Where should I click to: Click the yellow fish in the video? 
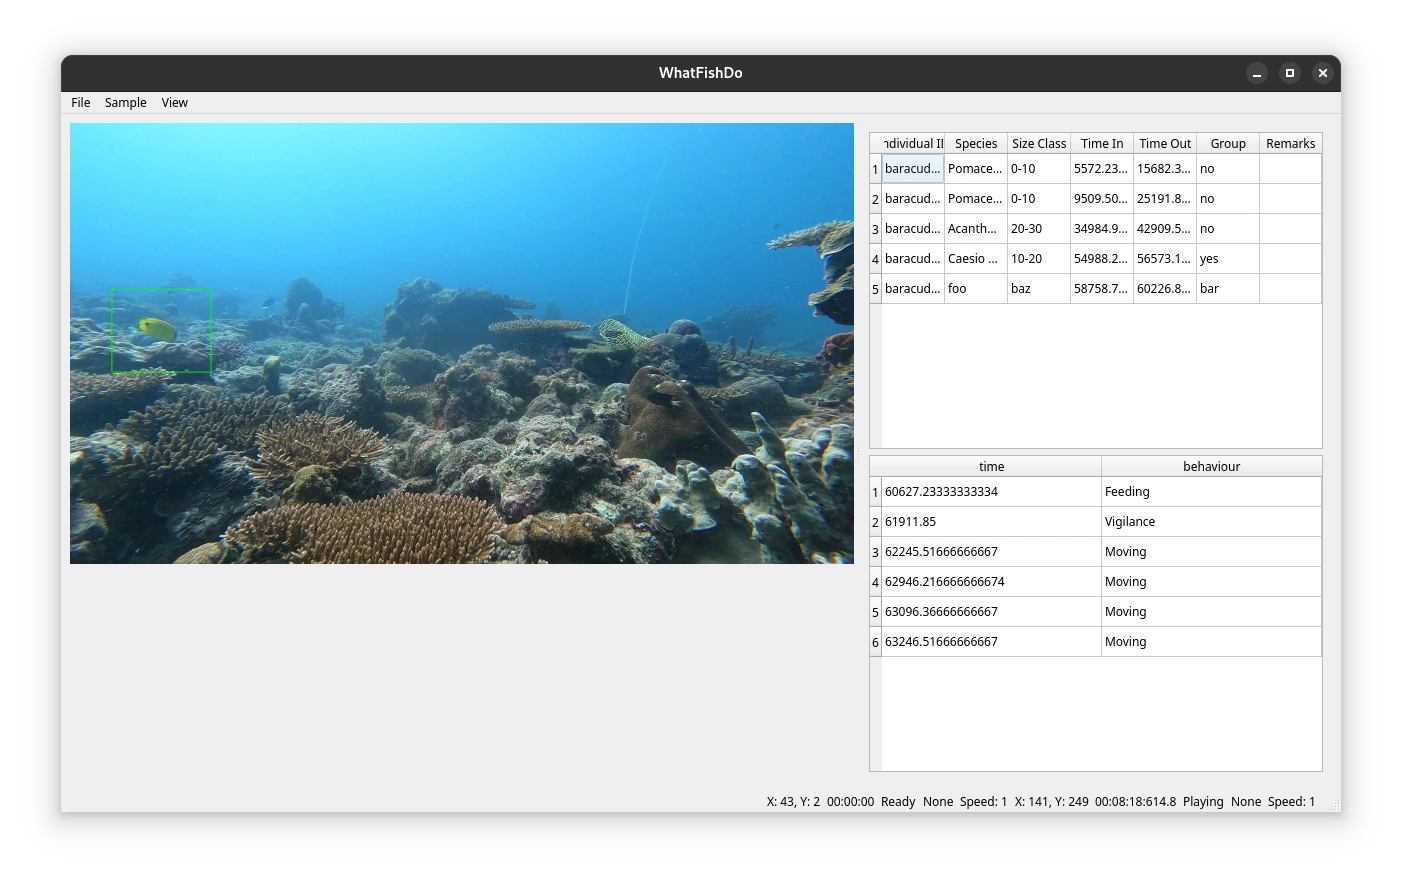click(x=157, y=329)
